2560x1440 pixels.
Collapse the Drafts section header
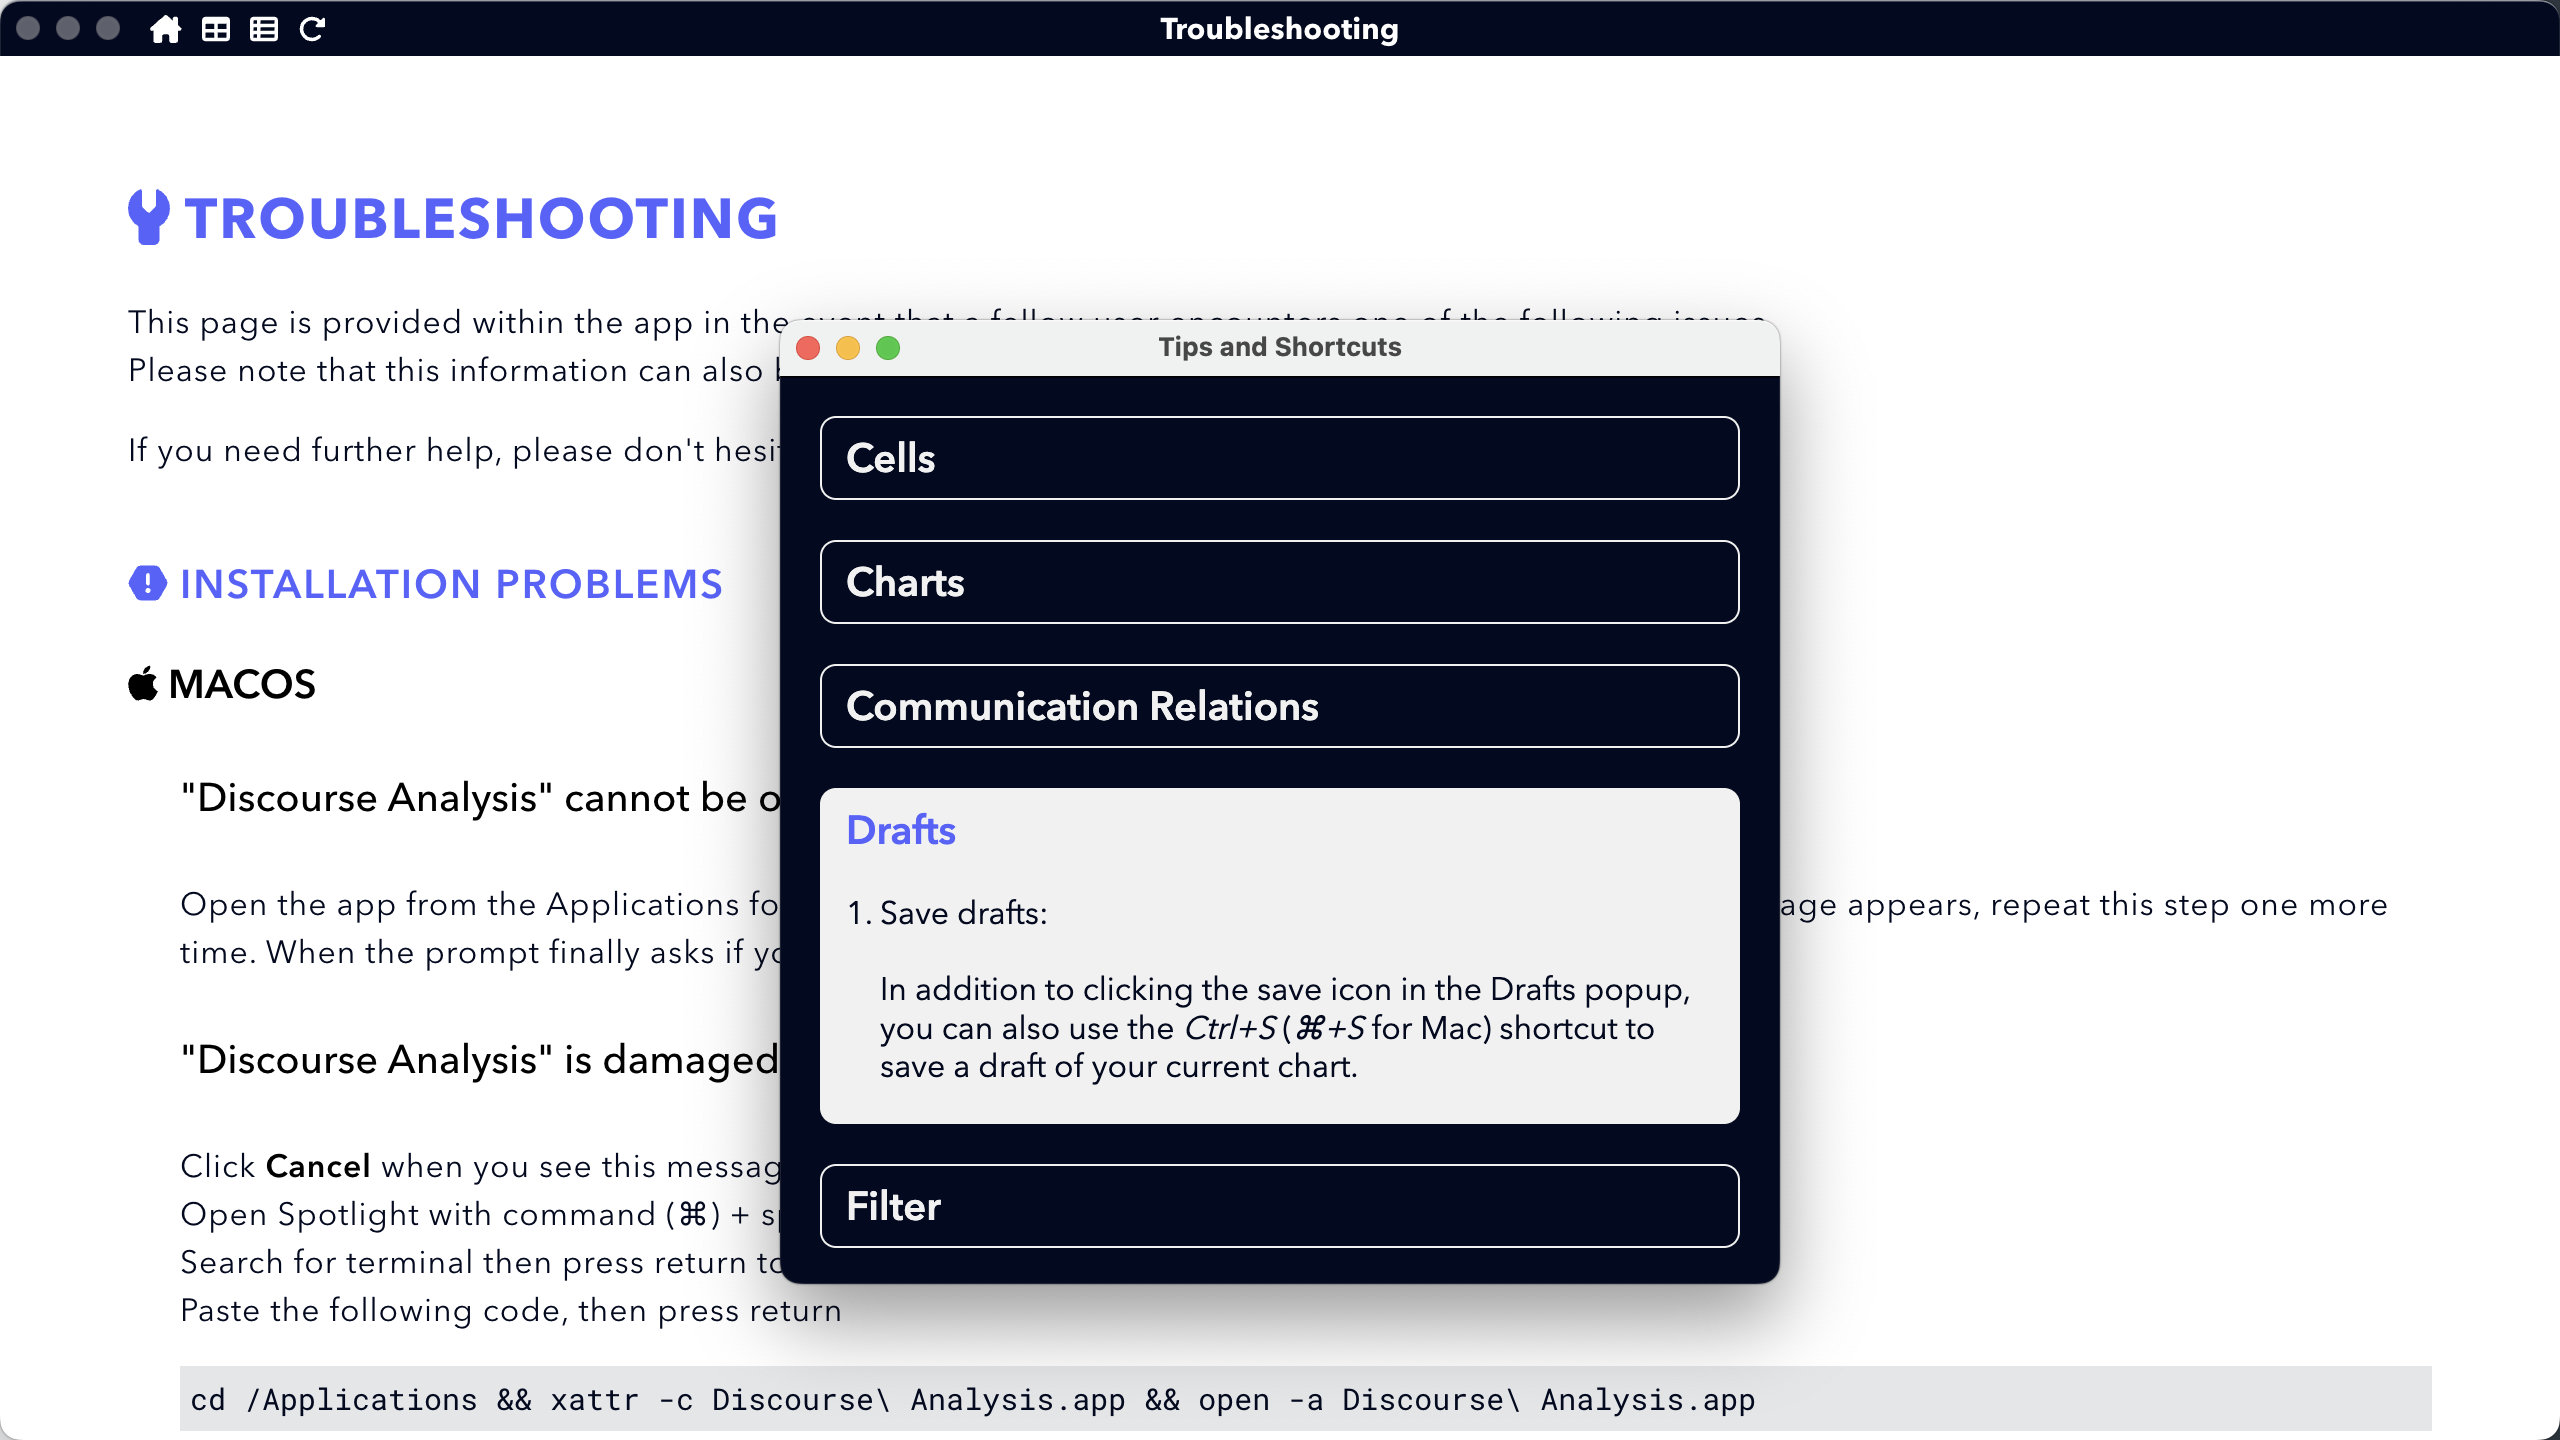(x=900, y=830)
